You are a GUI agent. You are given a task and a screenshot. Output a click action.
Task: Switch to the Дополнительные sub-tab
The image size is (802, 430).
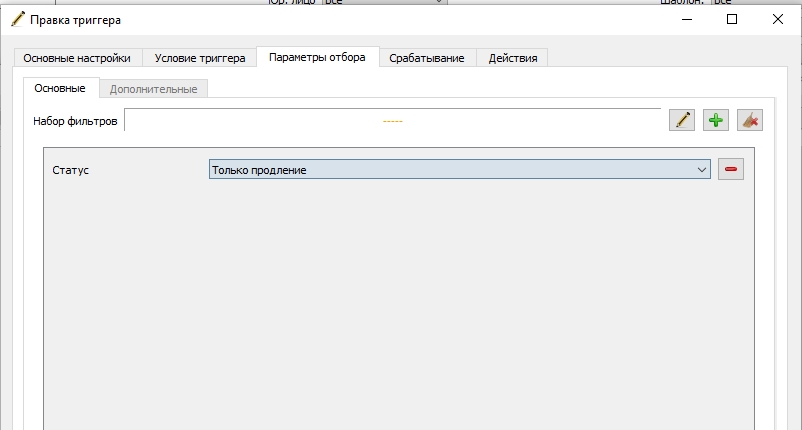coord(153,89)
